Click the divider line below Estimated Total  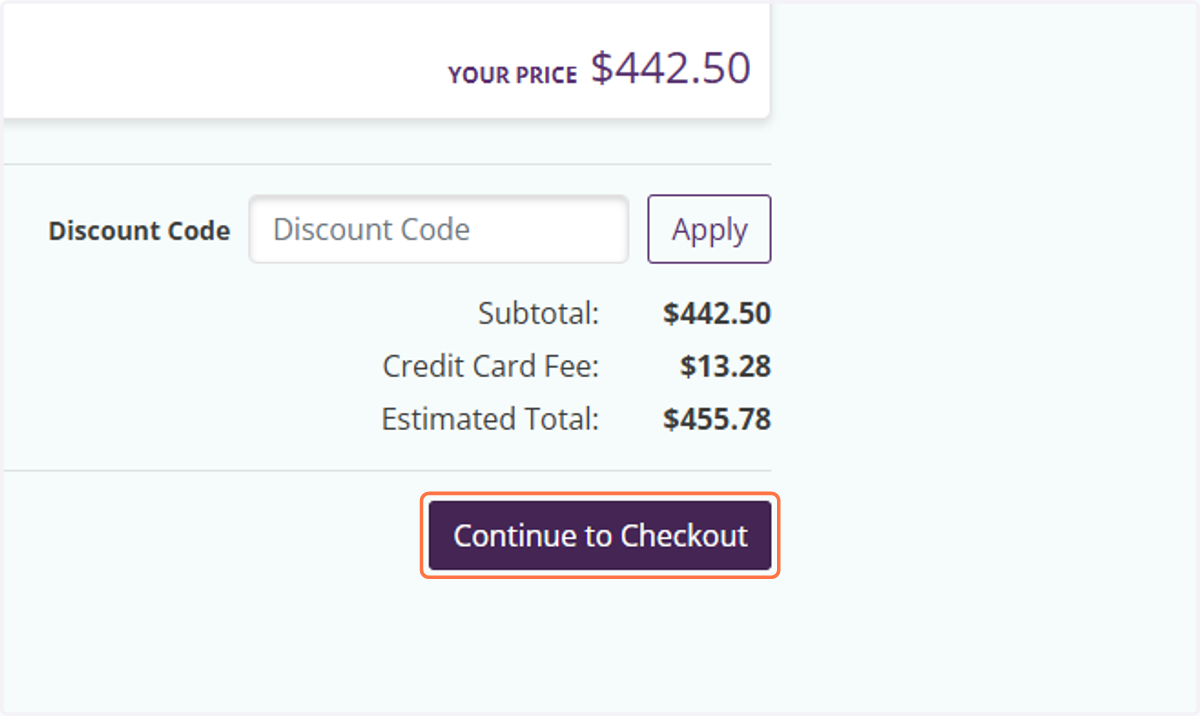pyautogui.click(x=387, y=470)
